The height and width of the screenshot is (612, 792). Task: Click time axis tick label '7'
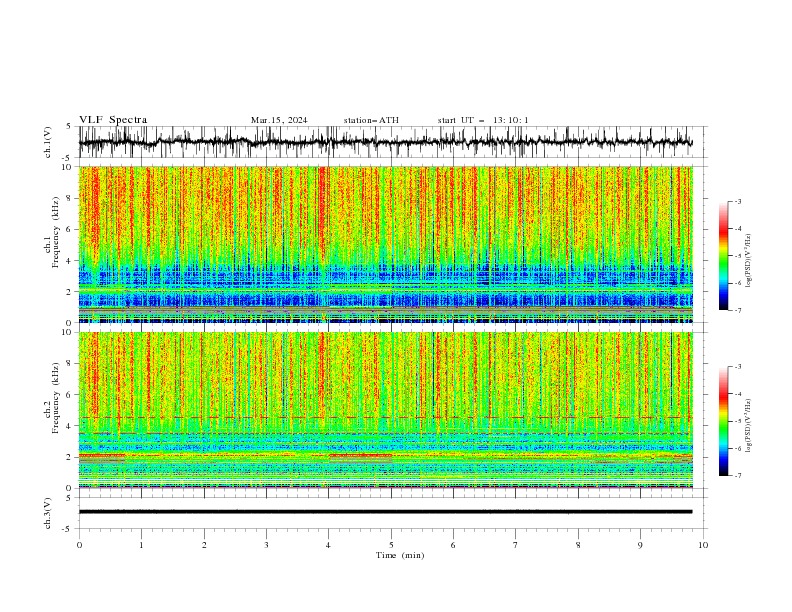(516, 545)
